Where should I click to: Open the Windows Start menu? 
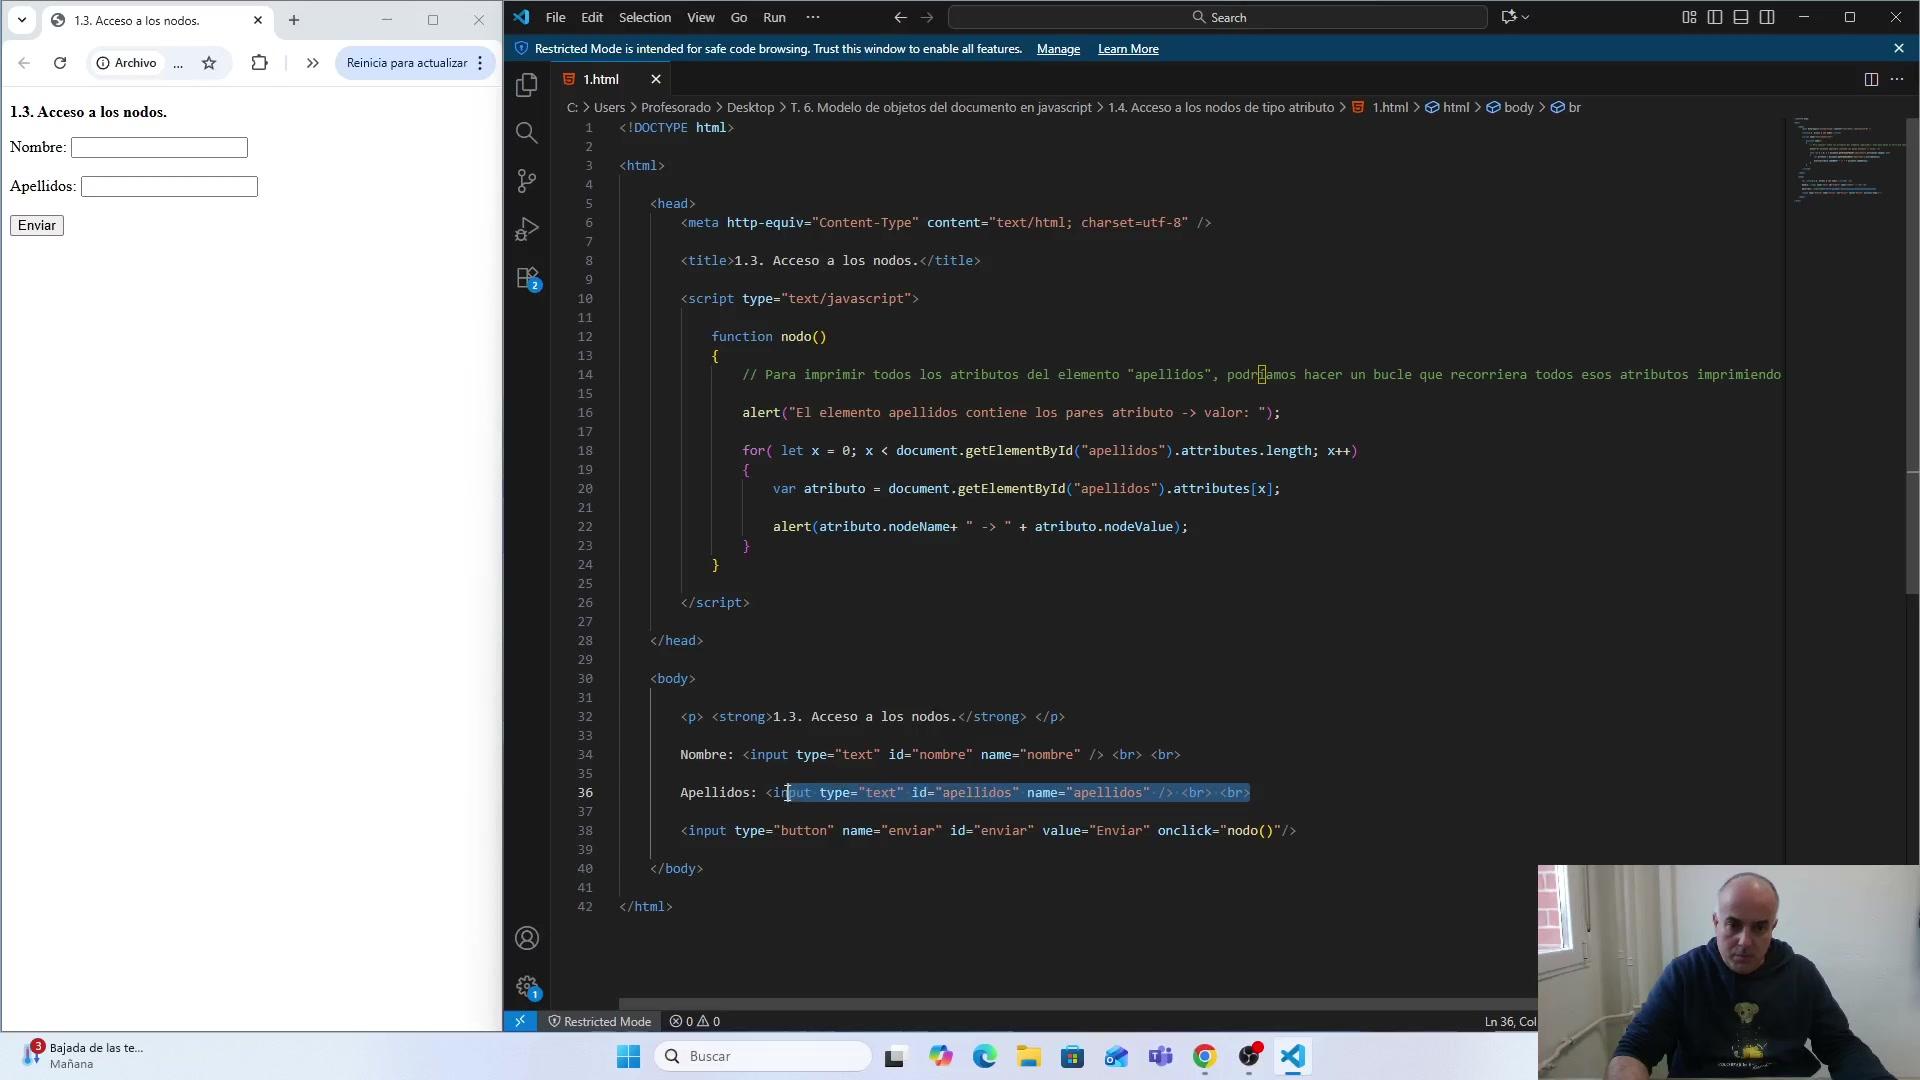pos(628,1056)
